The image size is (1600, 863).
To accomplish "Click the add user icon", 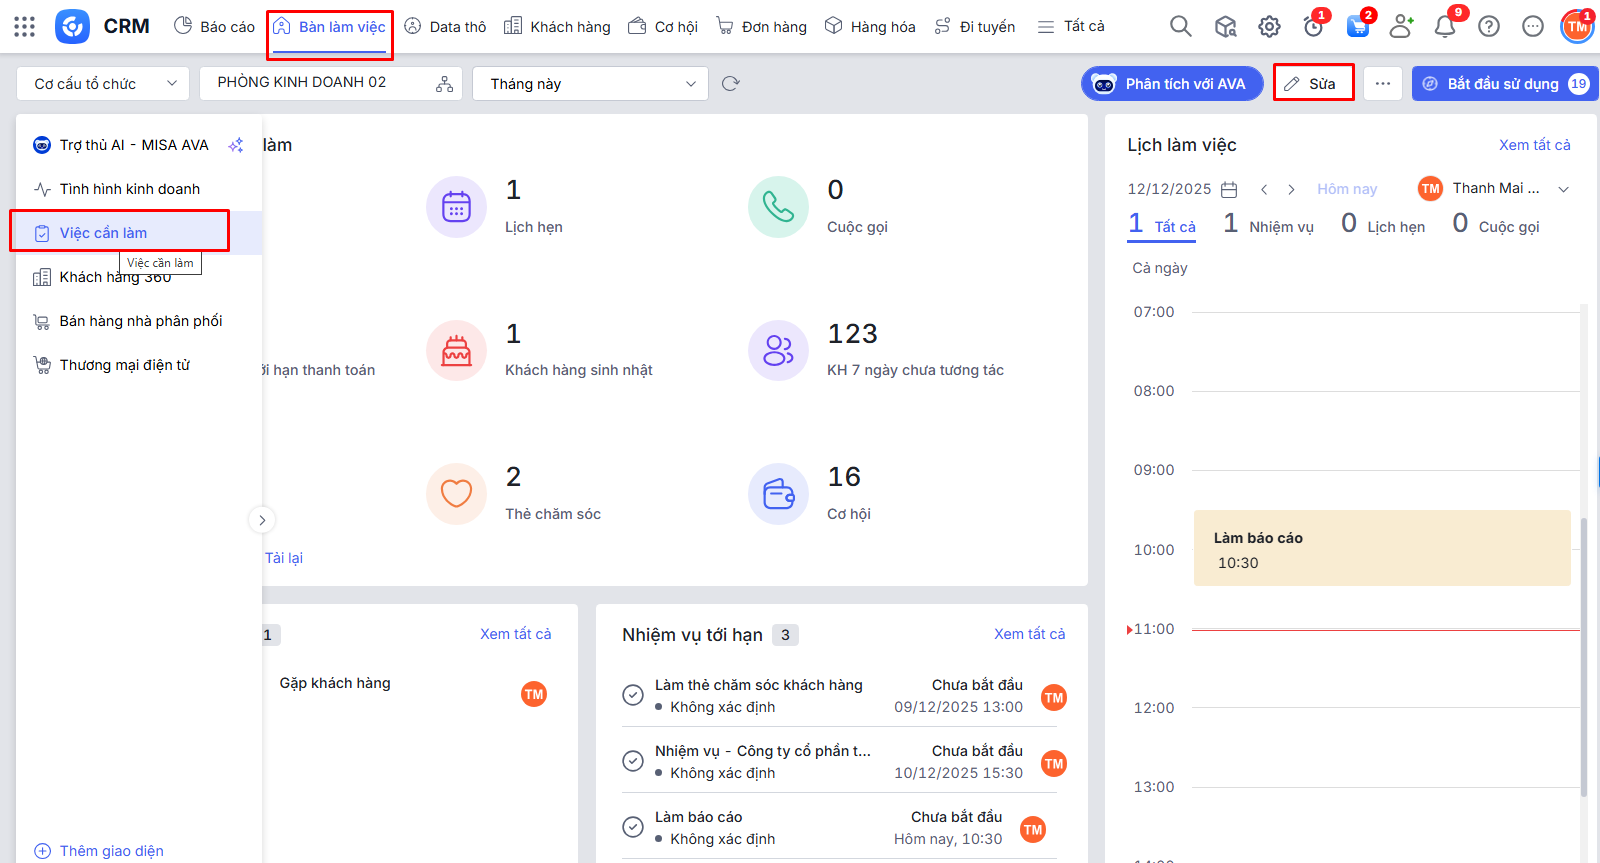I will pyautogui.click(x=1401, y=27).
